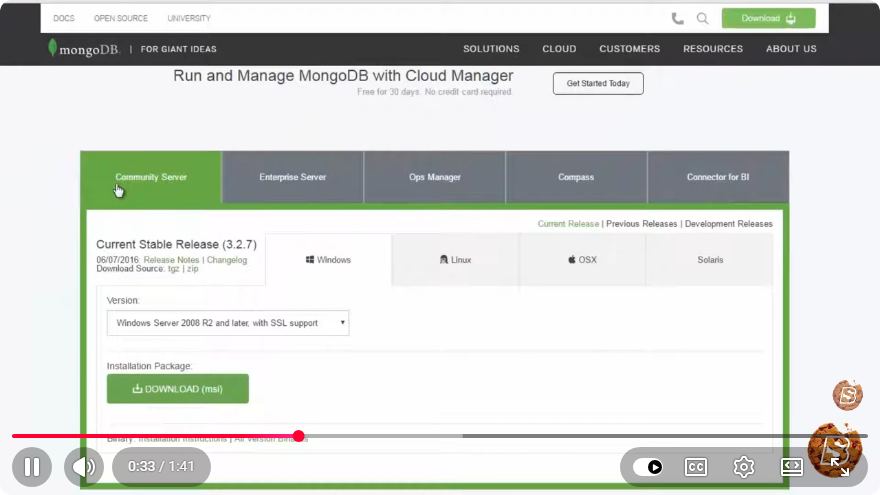The width and height of the screenshot is (880, 495).
Task: Select the Linux platform tab
Action: (455, 260)
